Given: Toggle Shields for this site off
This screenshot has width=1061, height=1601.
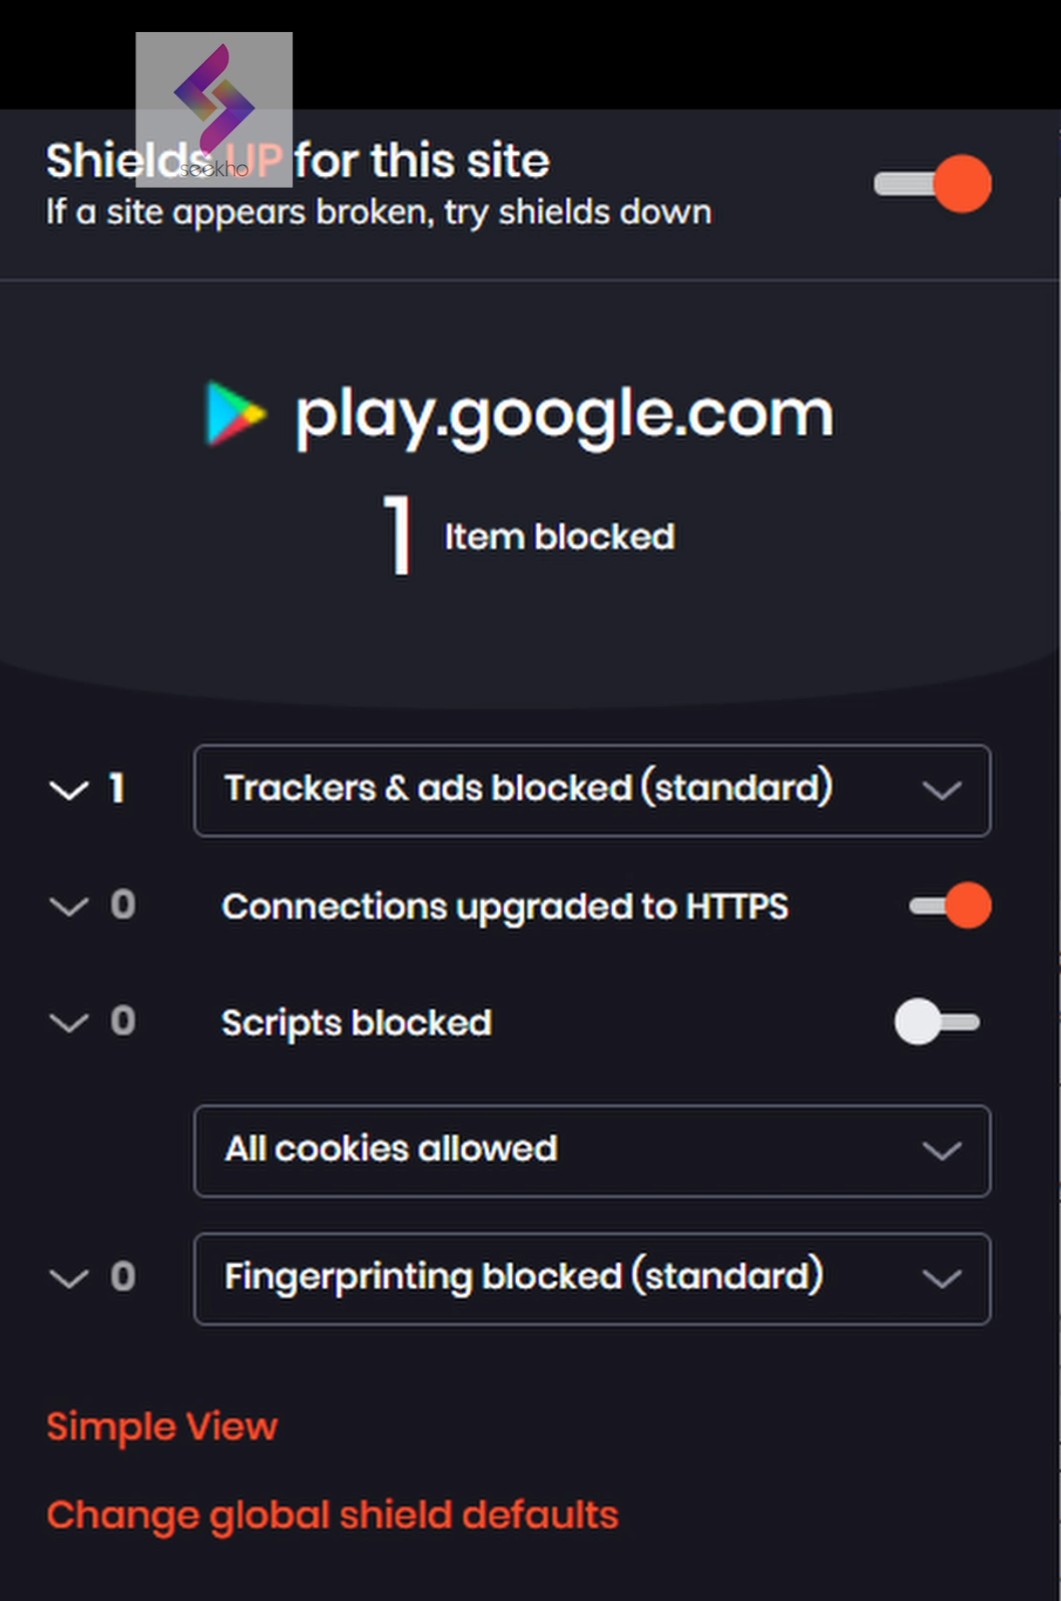Looking at the screenshot, I should click(x=933, y=184).
